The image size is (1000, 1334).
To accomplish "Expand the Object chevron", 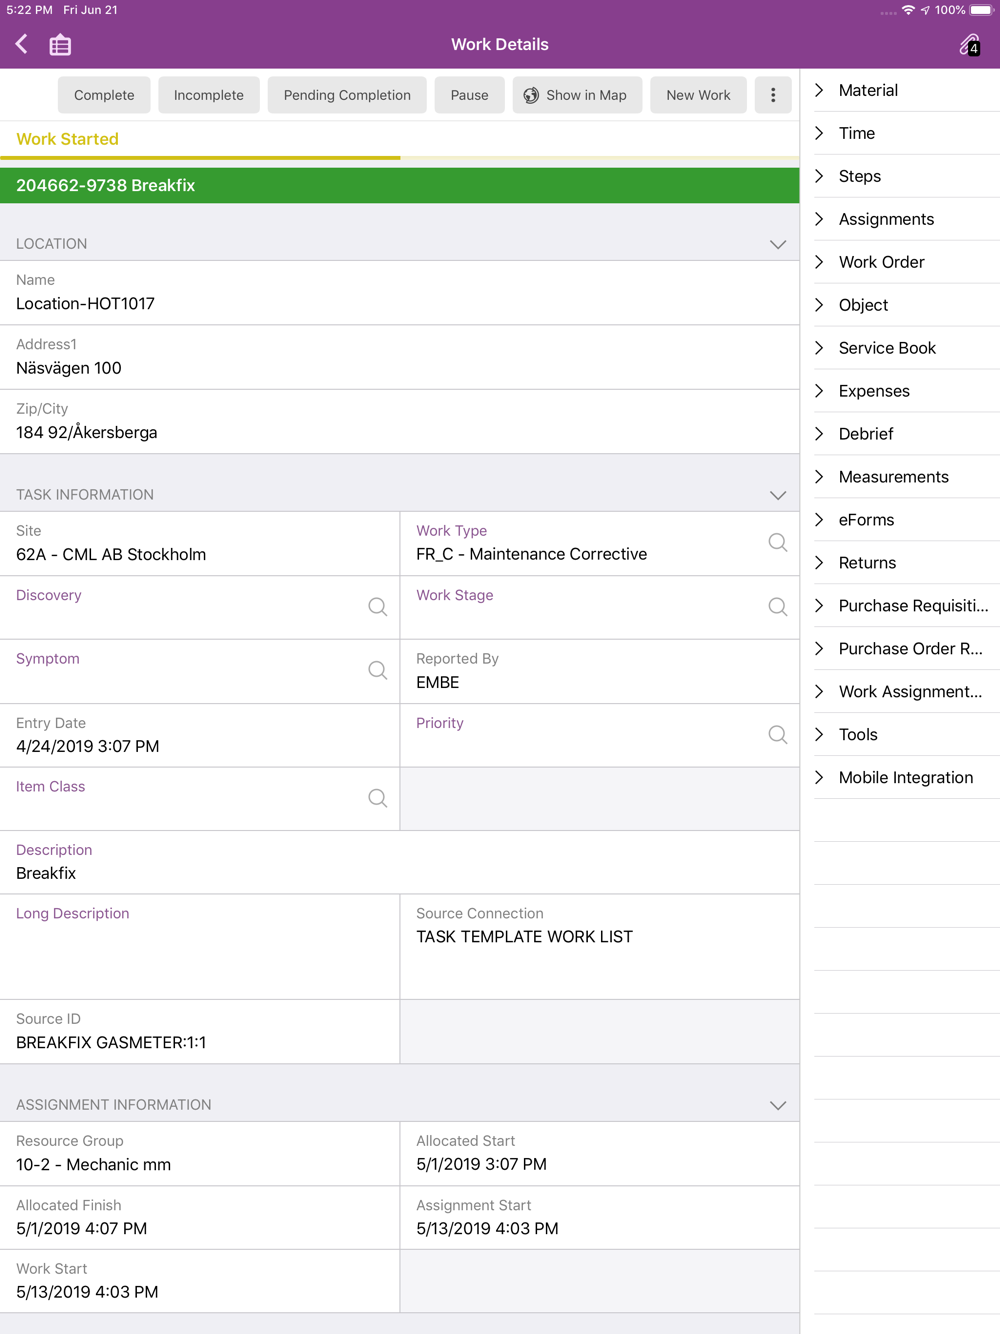I will coord(820,305).
